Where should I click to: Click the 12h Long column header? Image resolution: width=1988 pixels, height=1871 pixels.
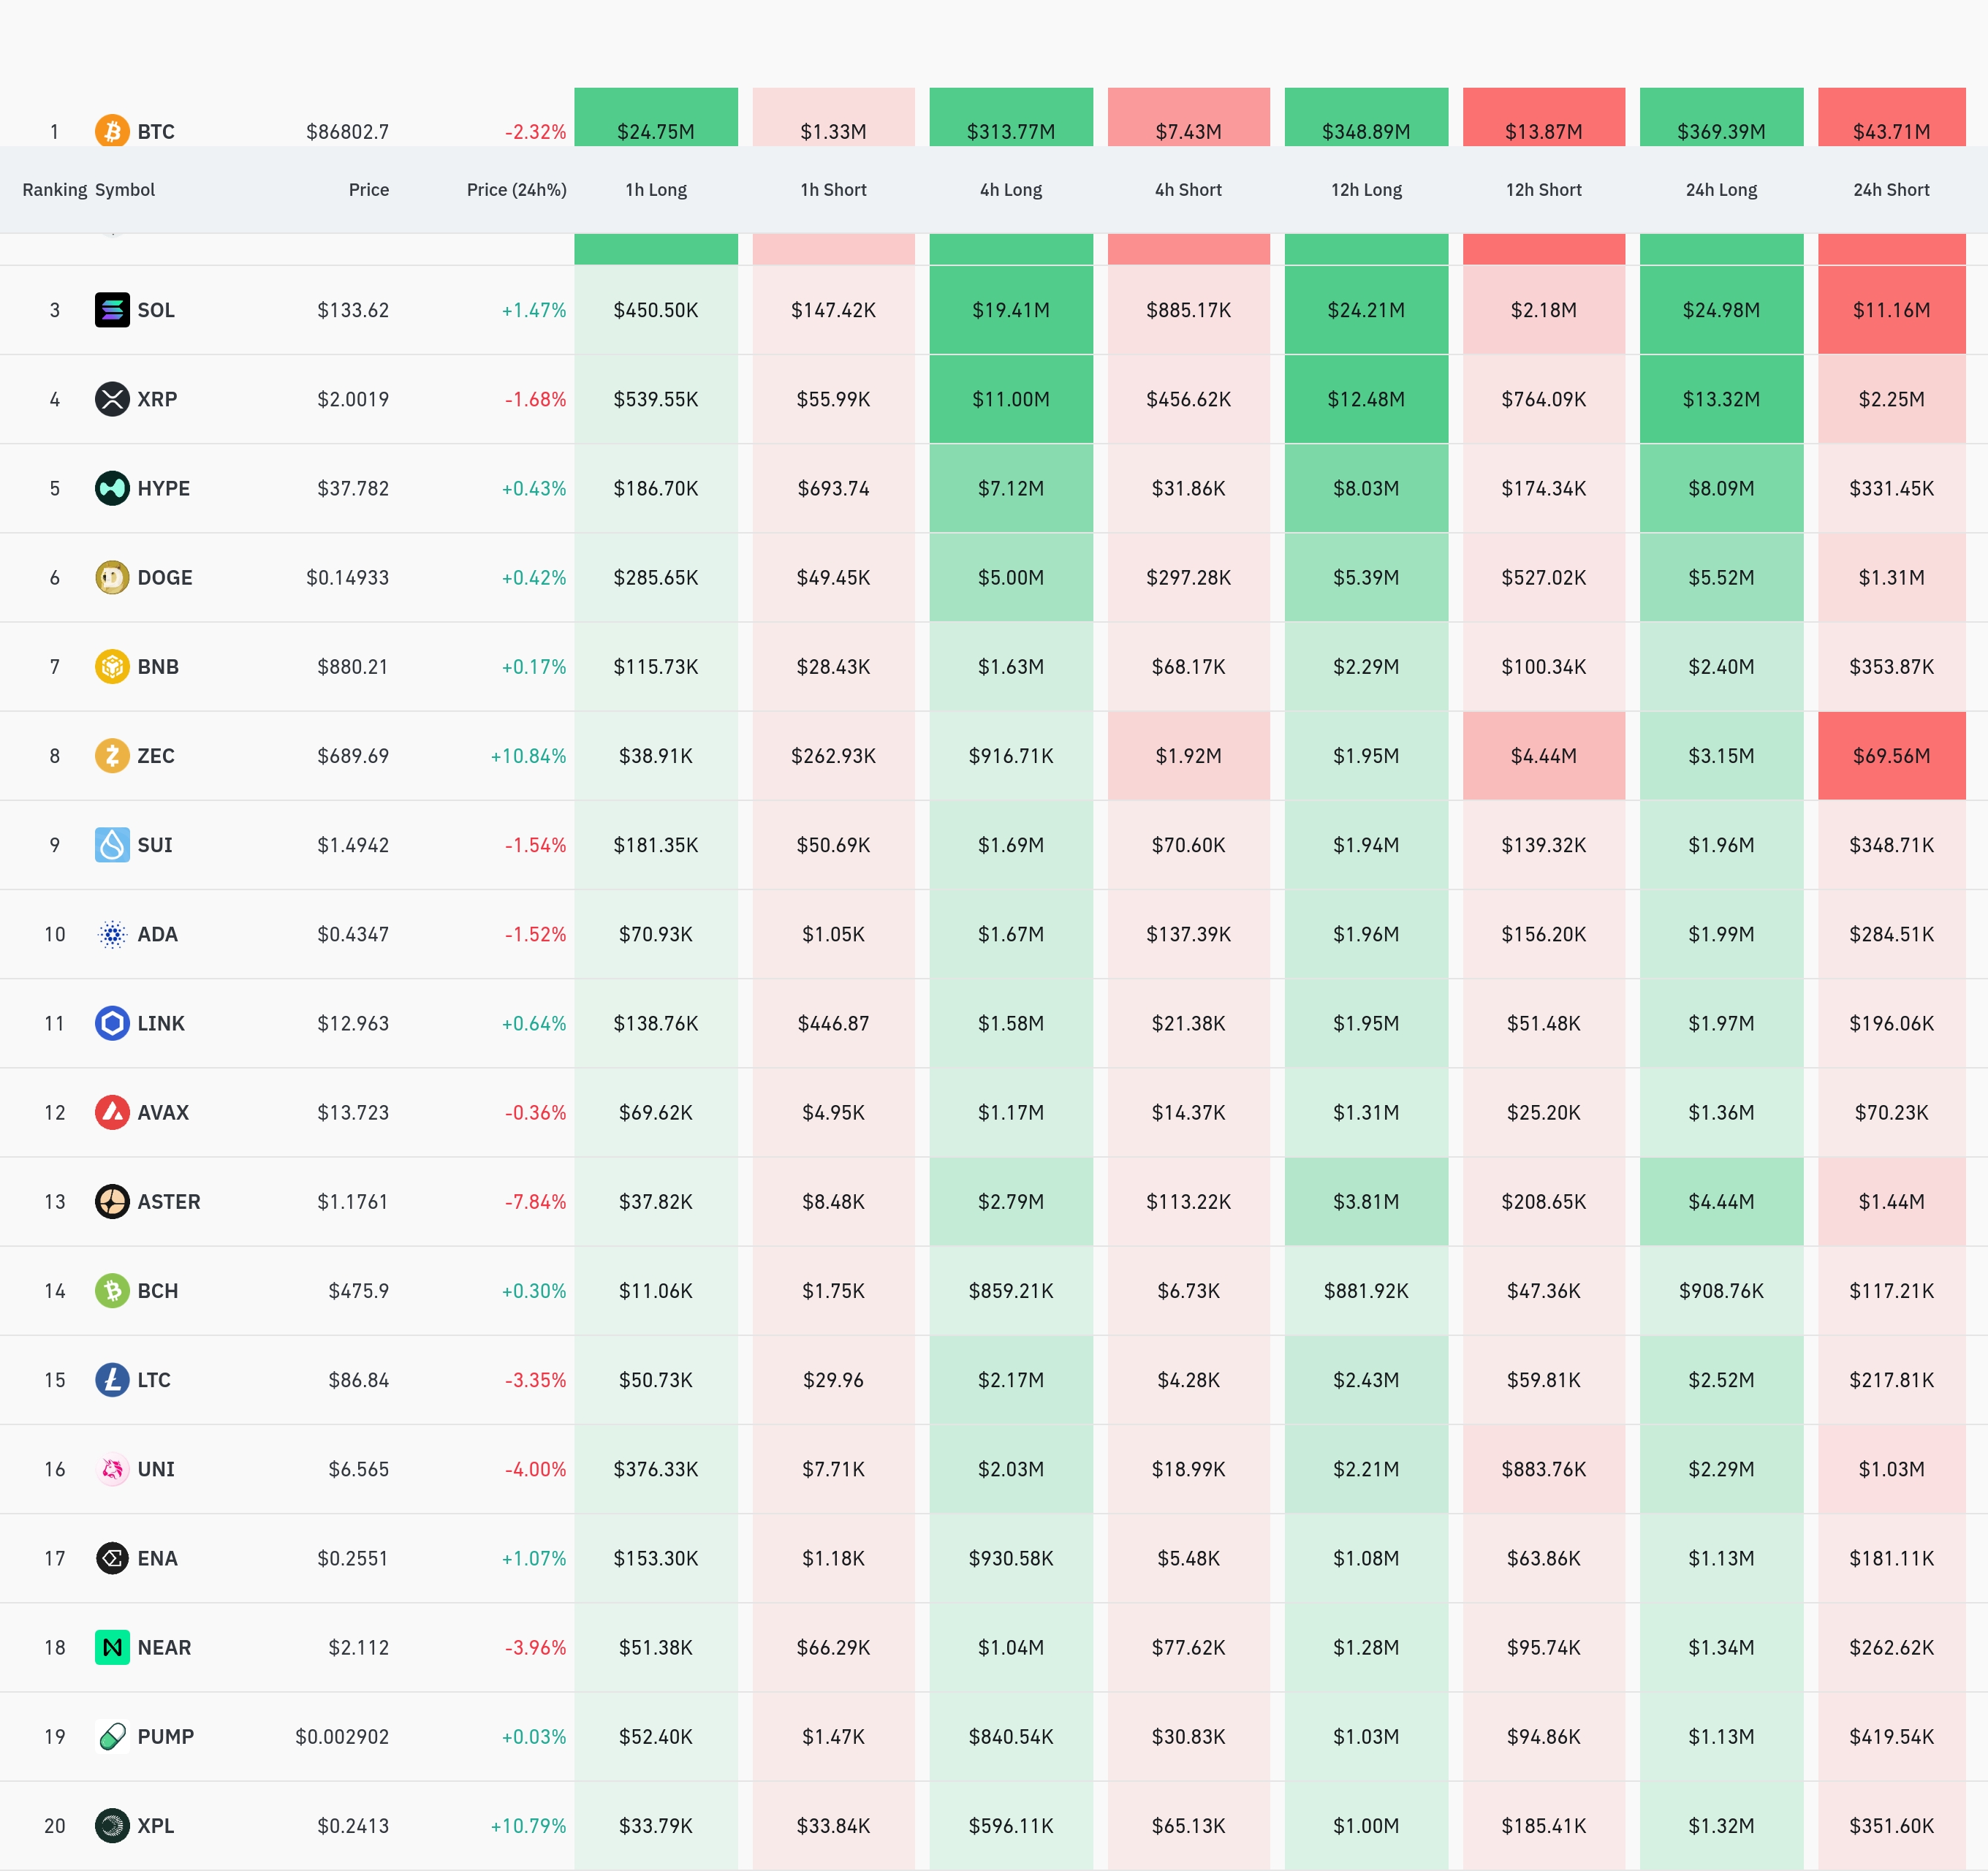point(1365,190)
